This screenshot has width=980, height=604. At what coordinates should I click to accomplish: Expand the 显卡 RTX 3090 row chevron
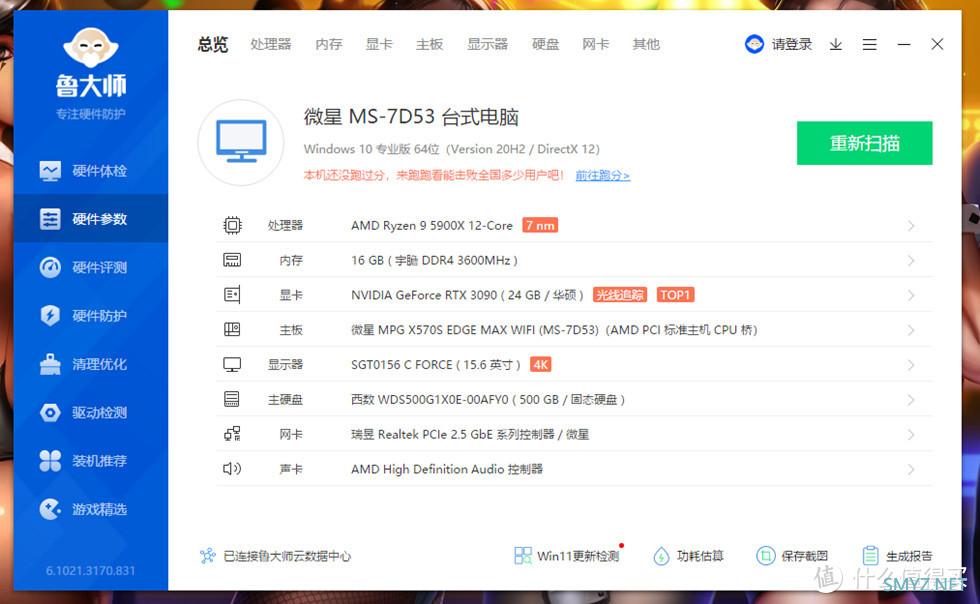tap(911, 295)
